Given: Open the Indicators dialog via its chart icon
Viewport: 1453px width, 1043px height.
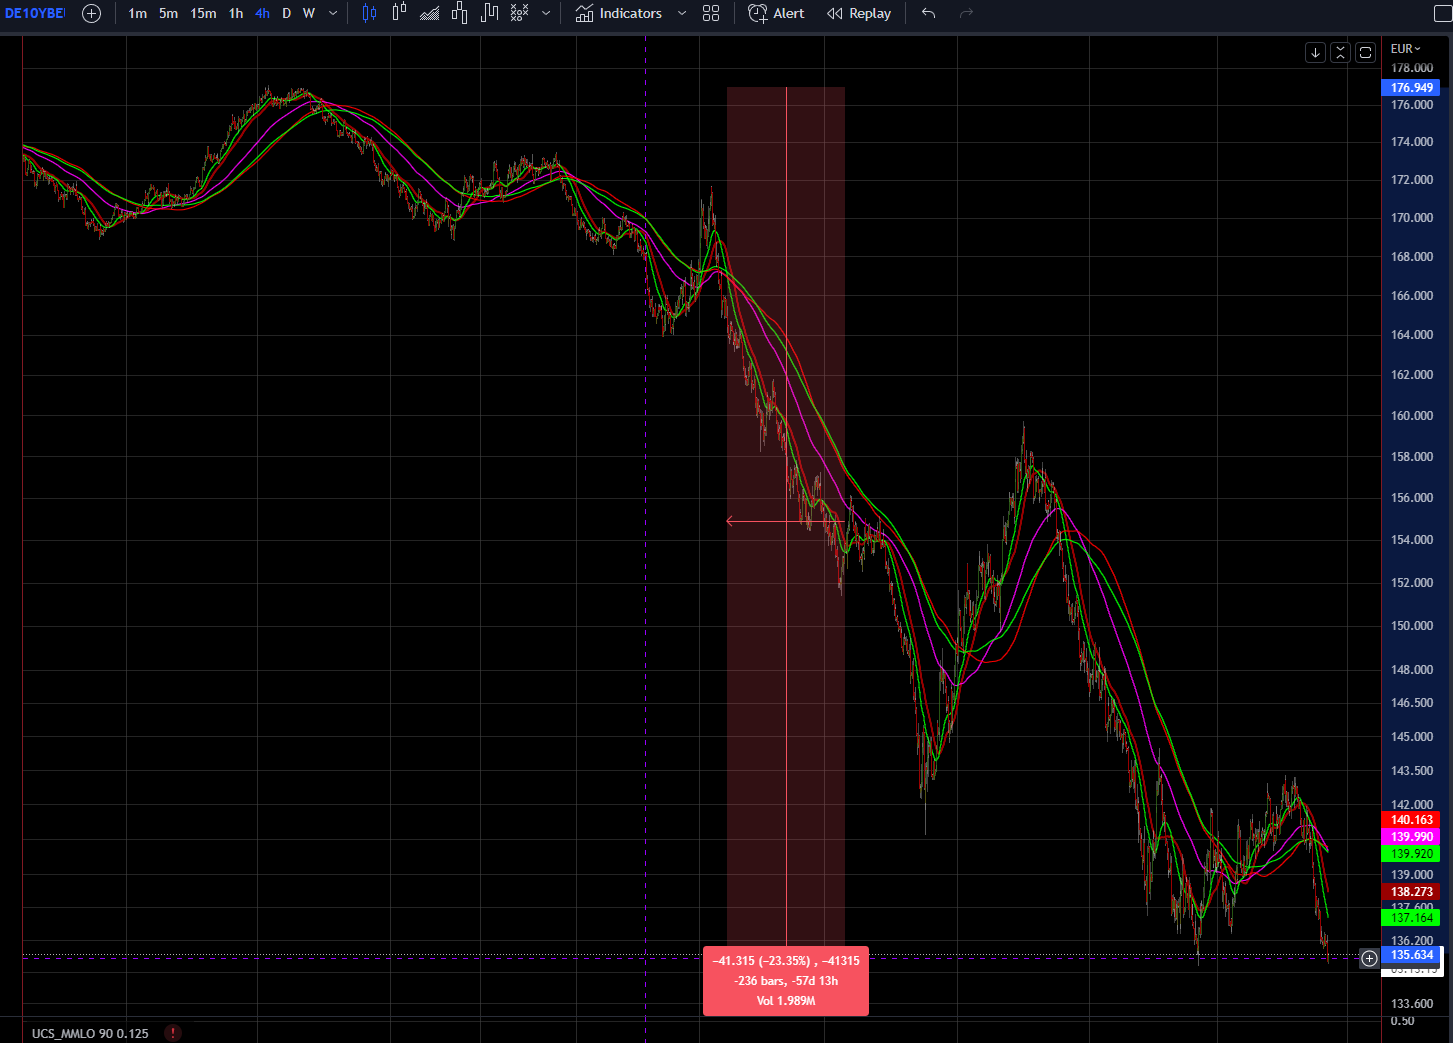Looking at the screenshot, I should 586,13.
